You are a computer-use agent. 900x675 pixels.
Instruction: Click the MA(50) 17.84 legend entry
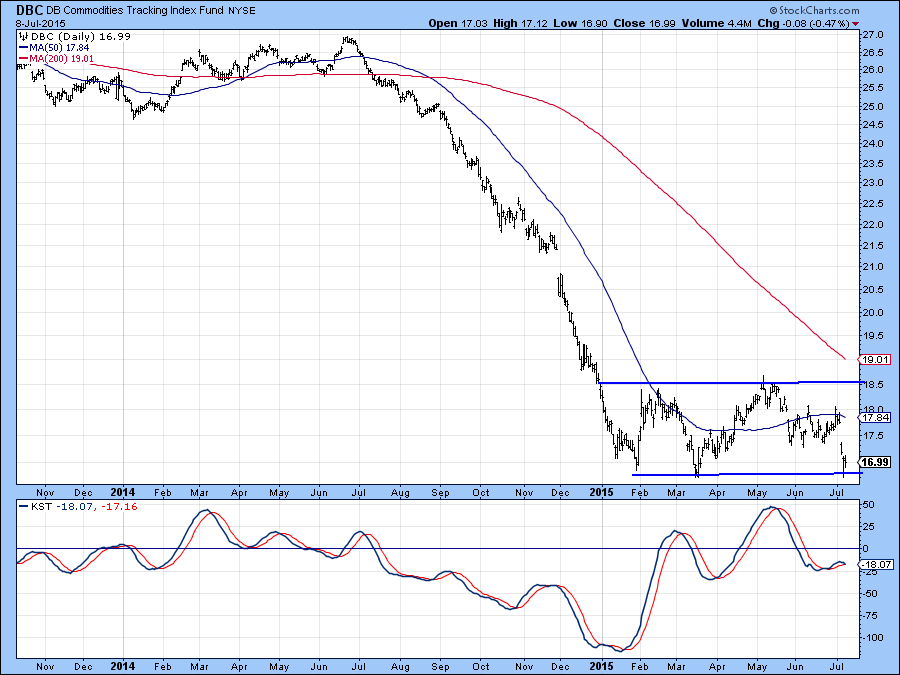click(x=54, y=48)
